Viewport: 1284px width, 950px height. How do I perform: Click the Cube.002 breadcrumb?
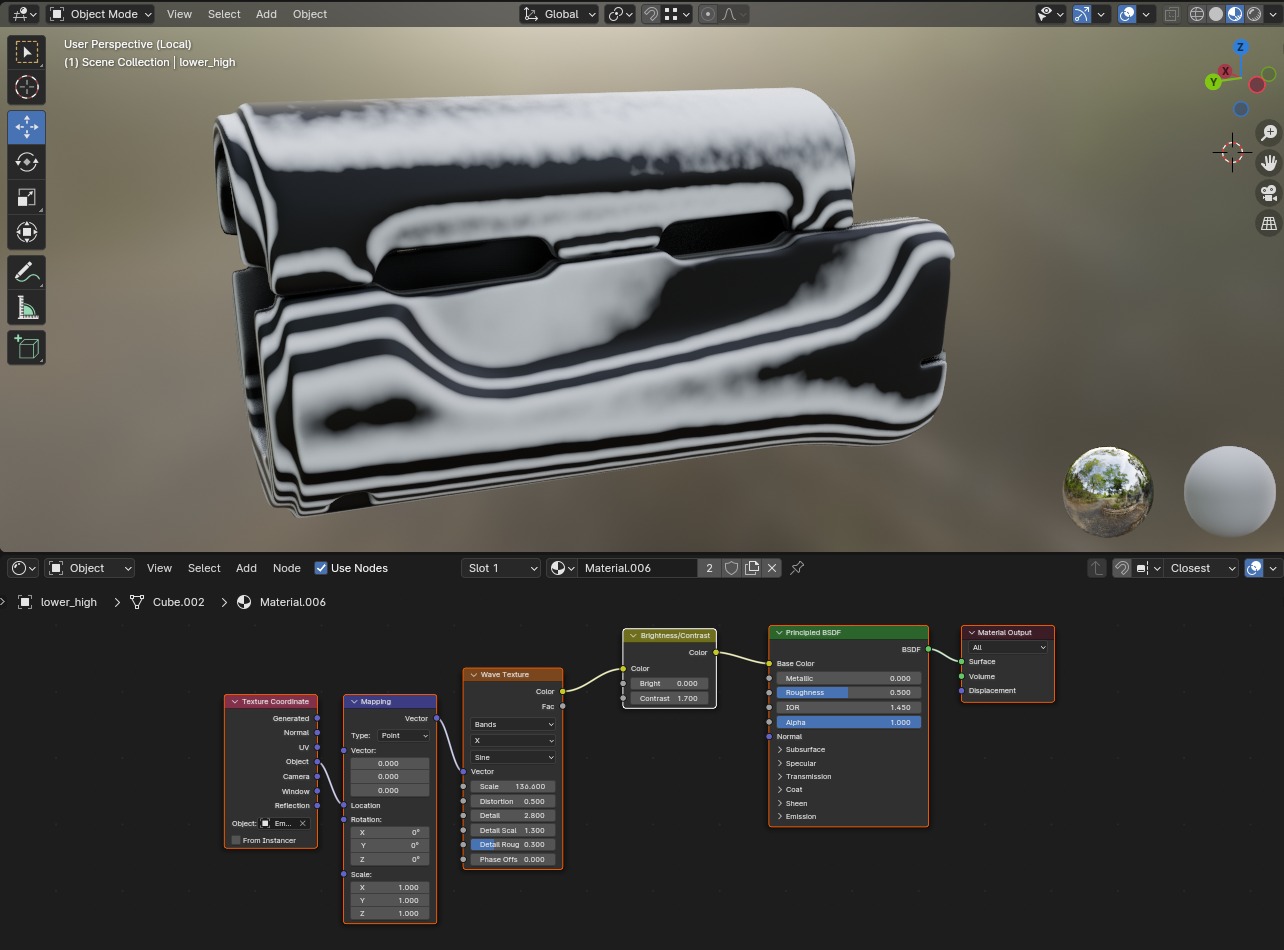pos(178,602)
